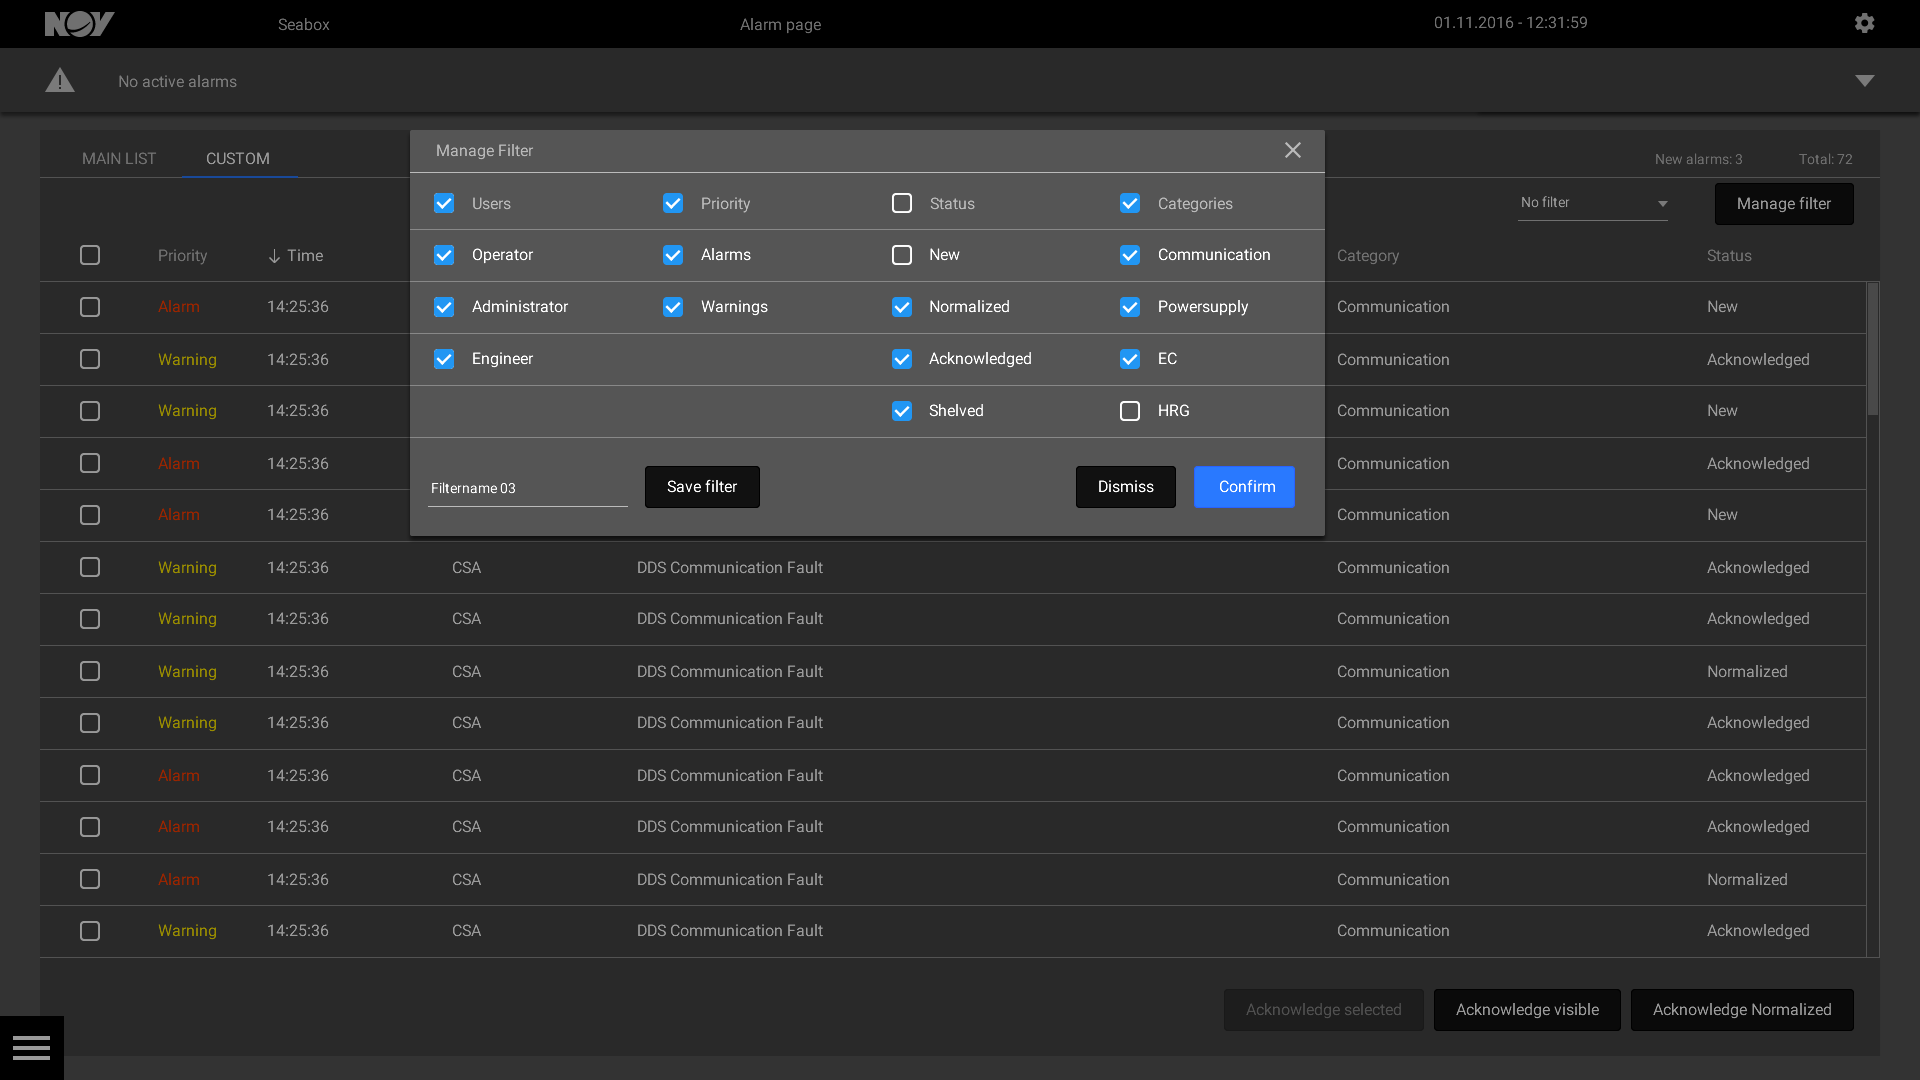1920x1080 pixels.
Task: Check the HRG checkbox
Action: 1130,411
